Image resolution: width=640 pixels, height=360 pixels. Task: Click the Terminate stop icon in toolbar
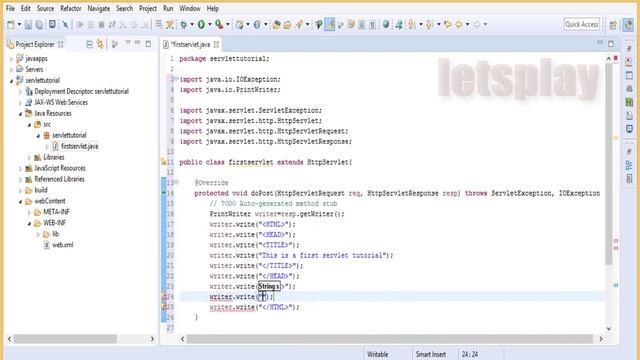102,25
